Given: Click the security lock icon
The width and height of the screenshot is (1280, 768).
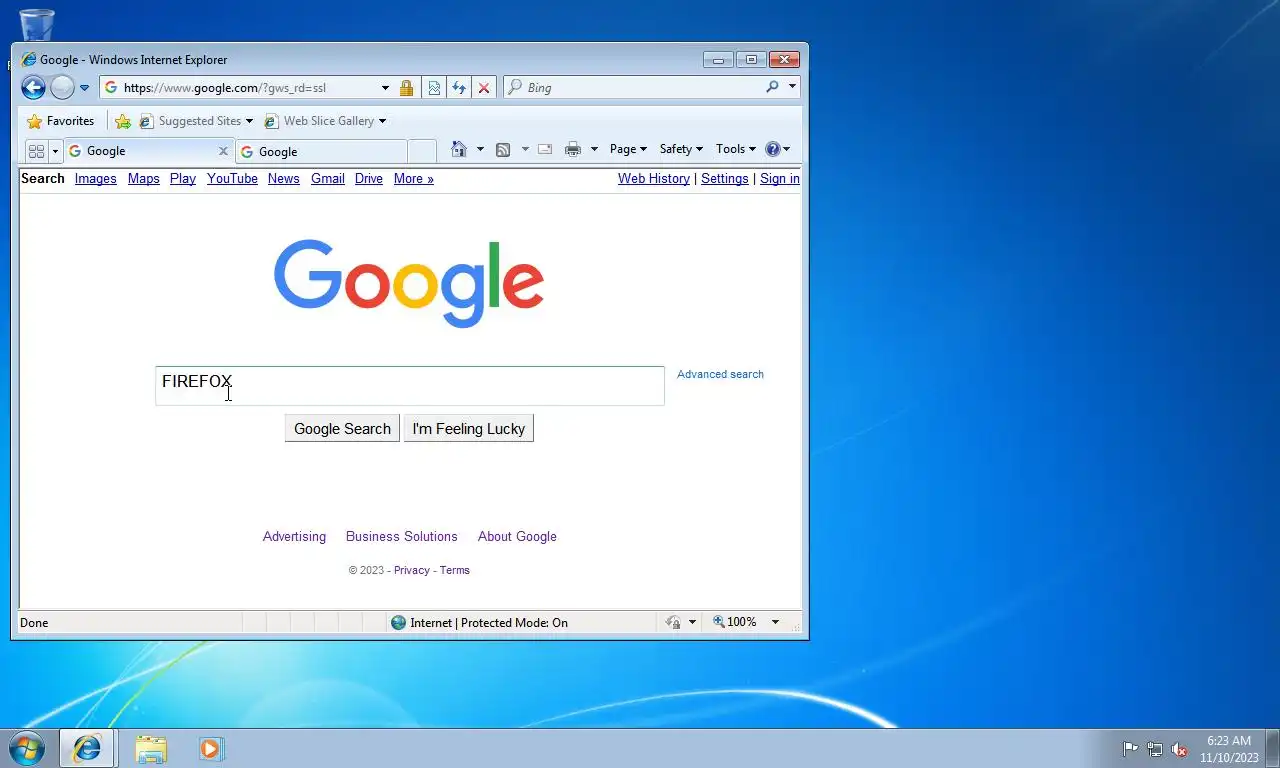Looking at the screenshot, I should [406, 88].
